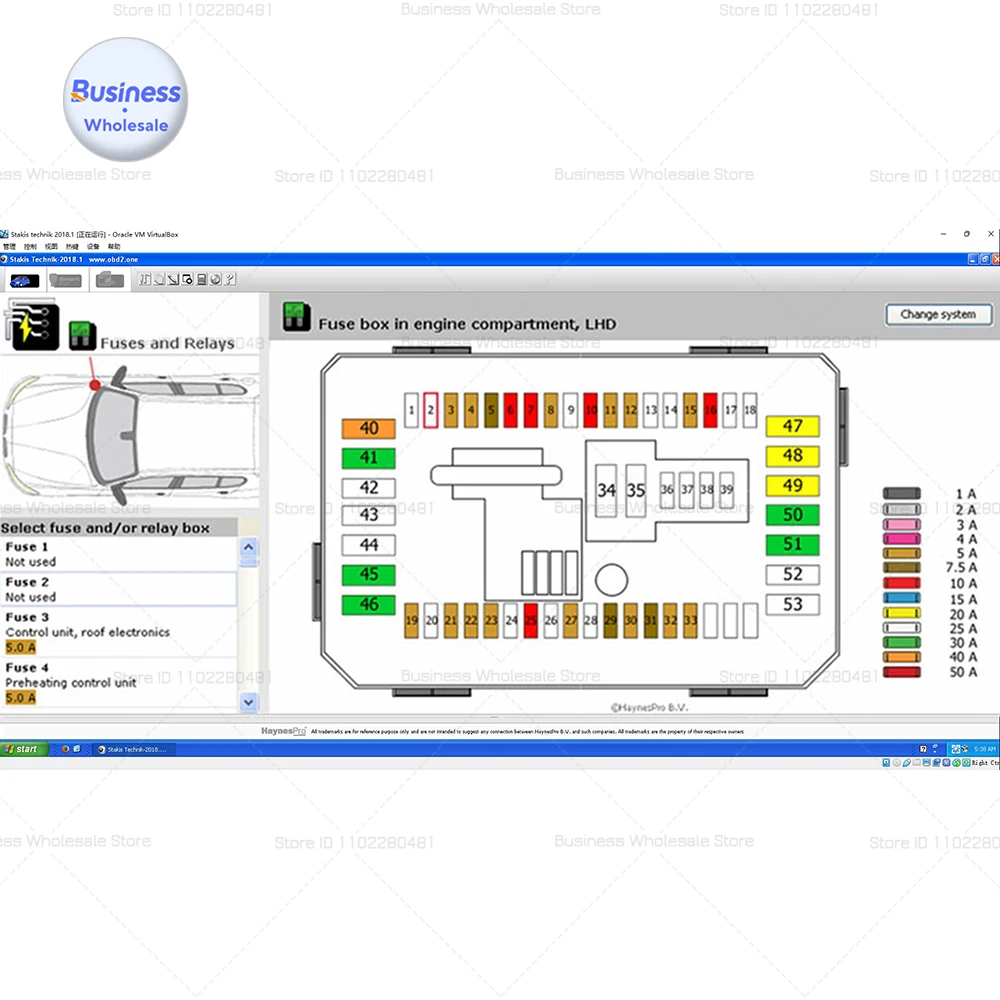Open the question mark help icon
The image size is (1000, 1000).
click(x=230, y=279)
